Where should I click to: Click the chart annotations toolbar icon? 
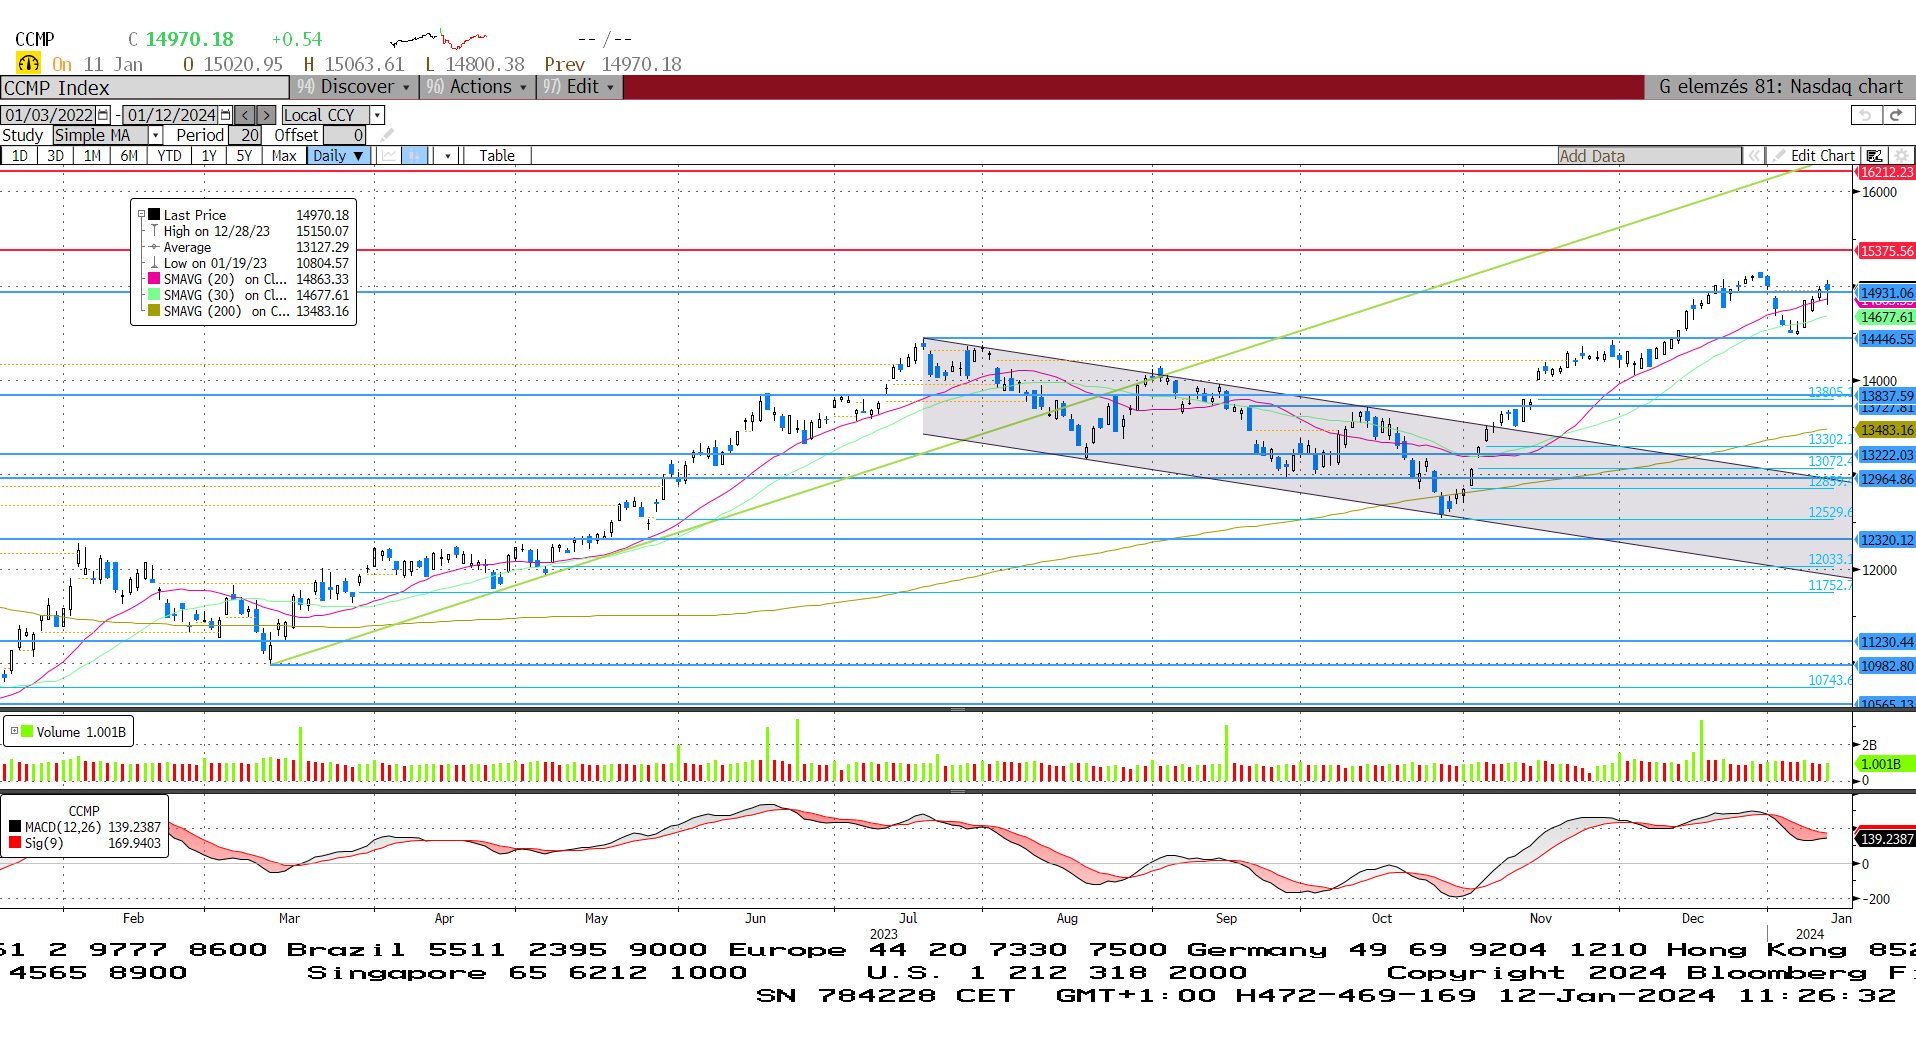[1874, 156]
